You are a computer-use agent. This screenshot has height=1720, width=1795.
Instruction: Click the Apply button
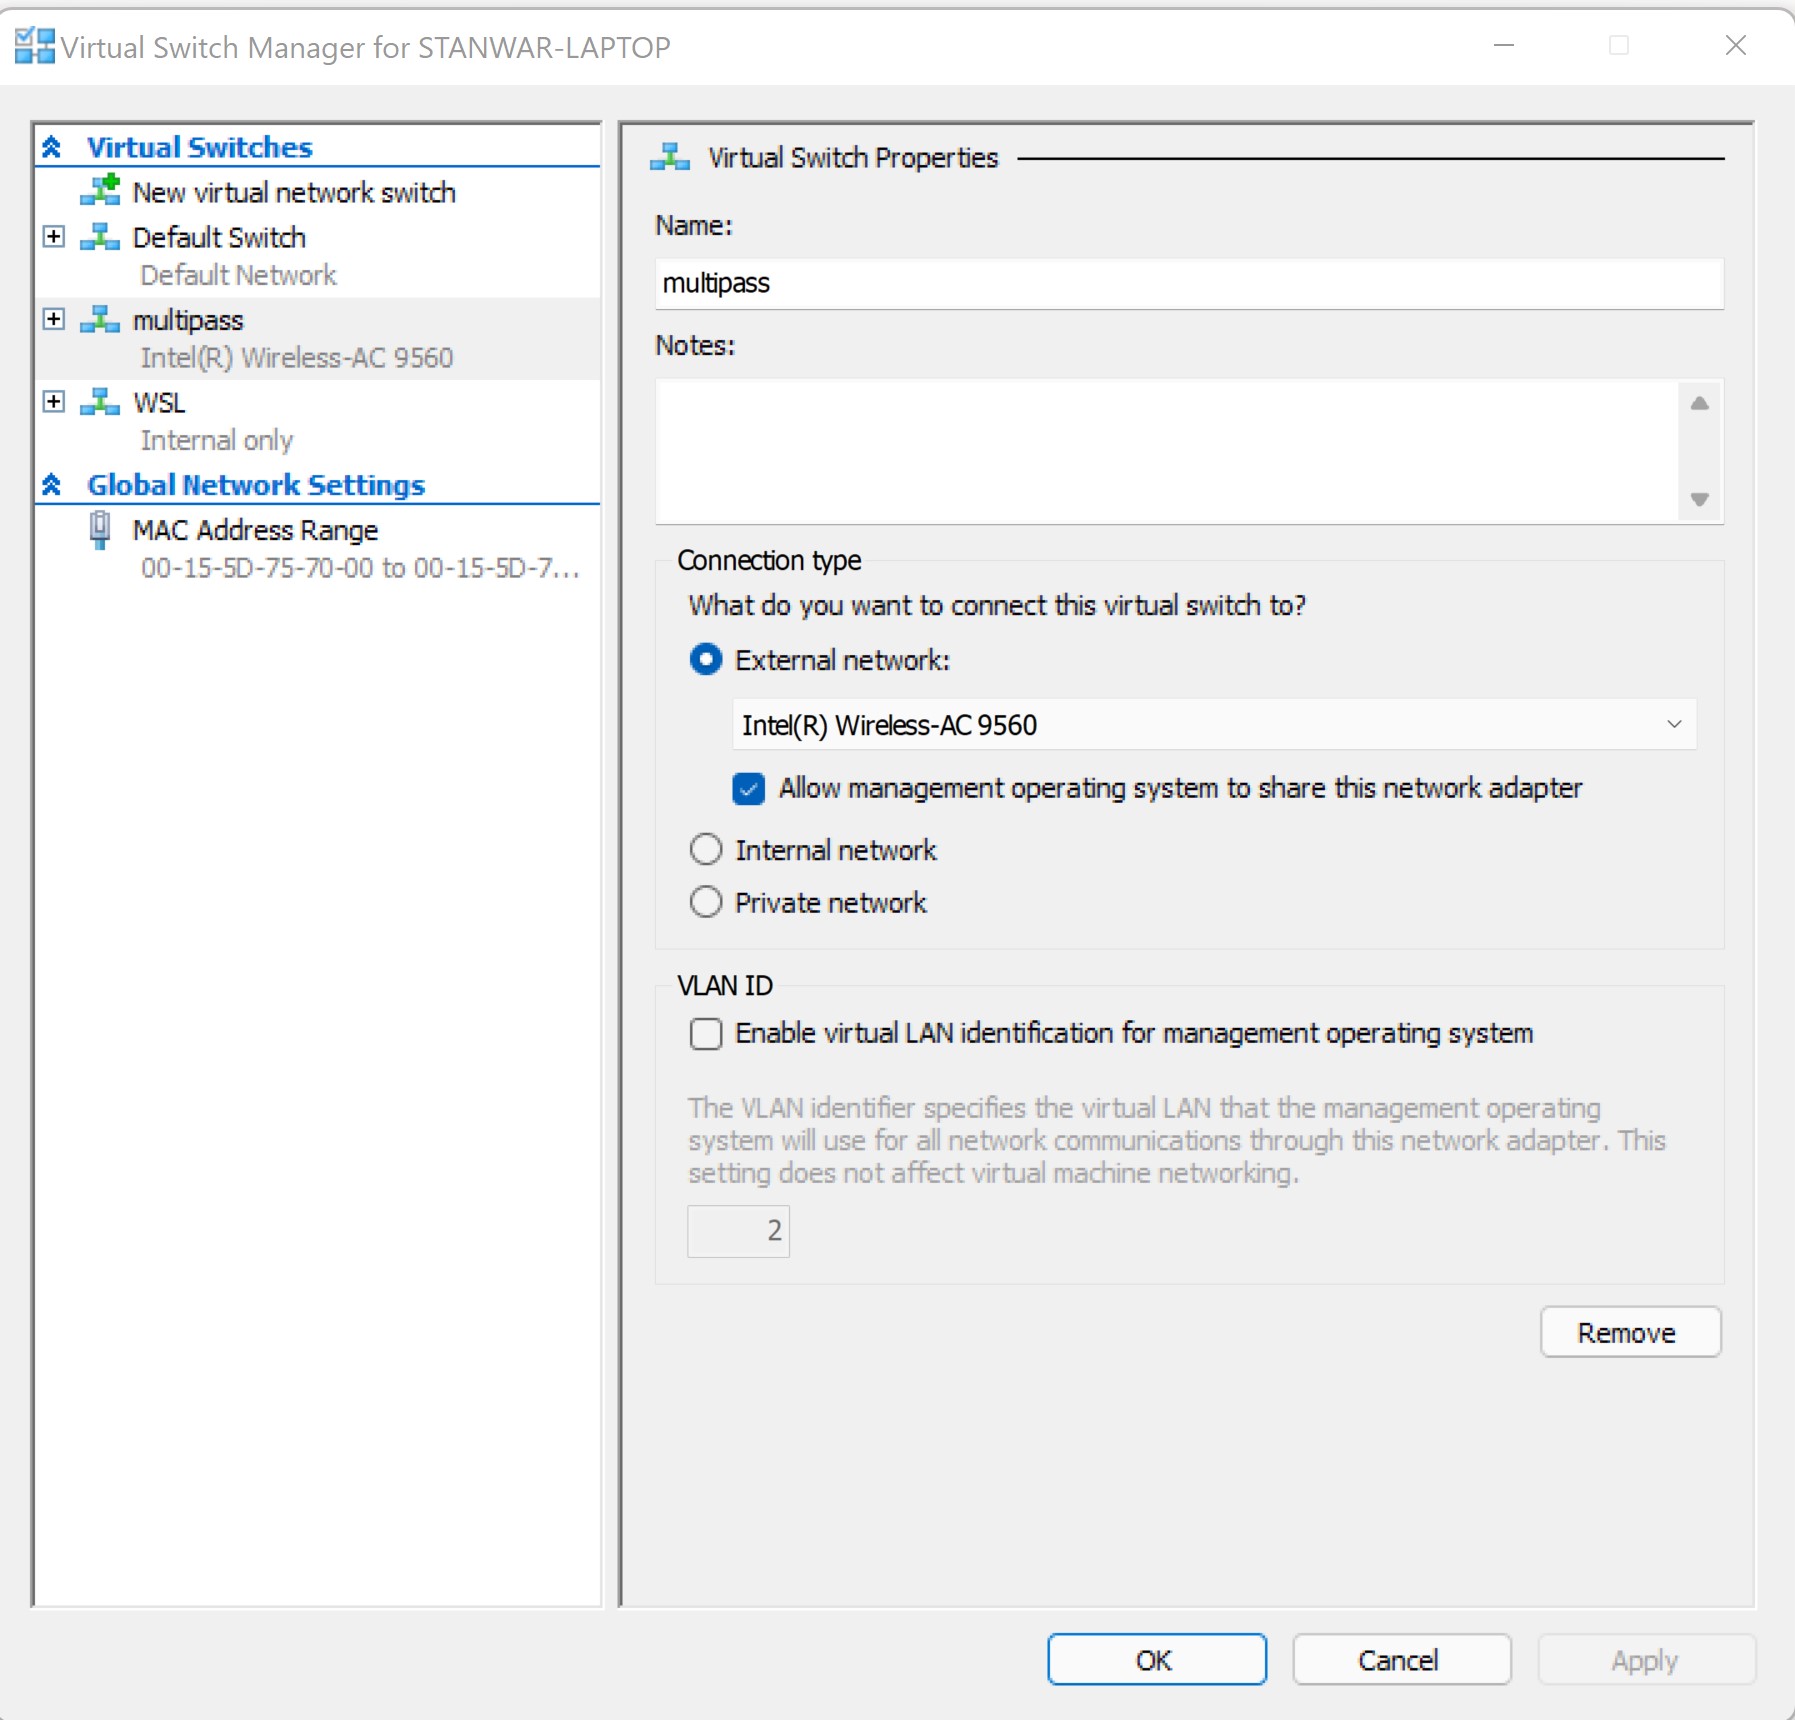[x=1646, y=1660]
